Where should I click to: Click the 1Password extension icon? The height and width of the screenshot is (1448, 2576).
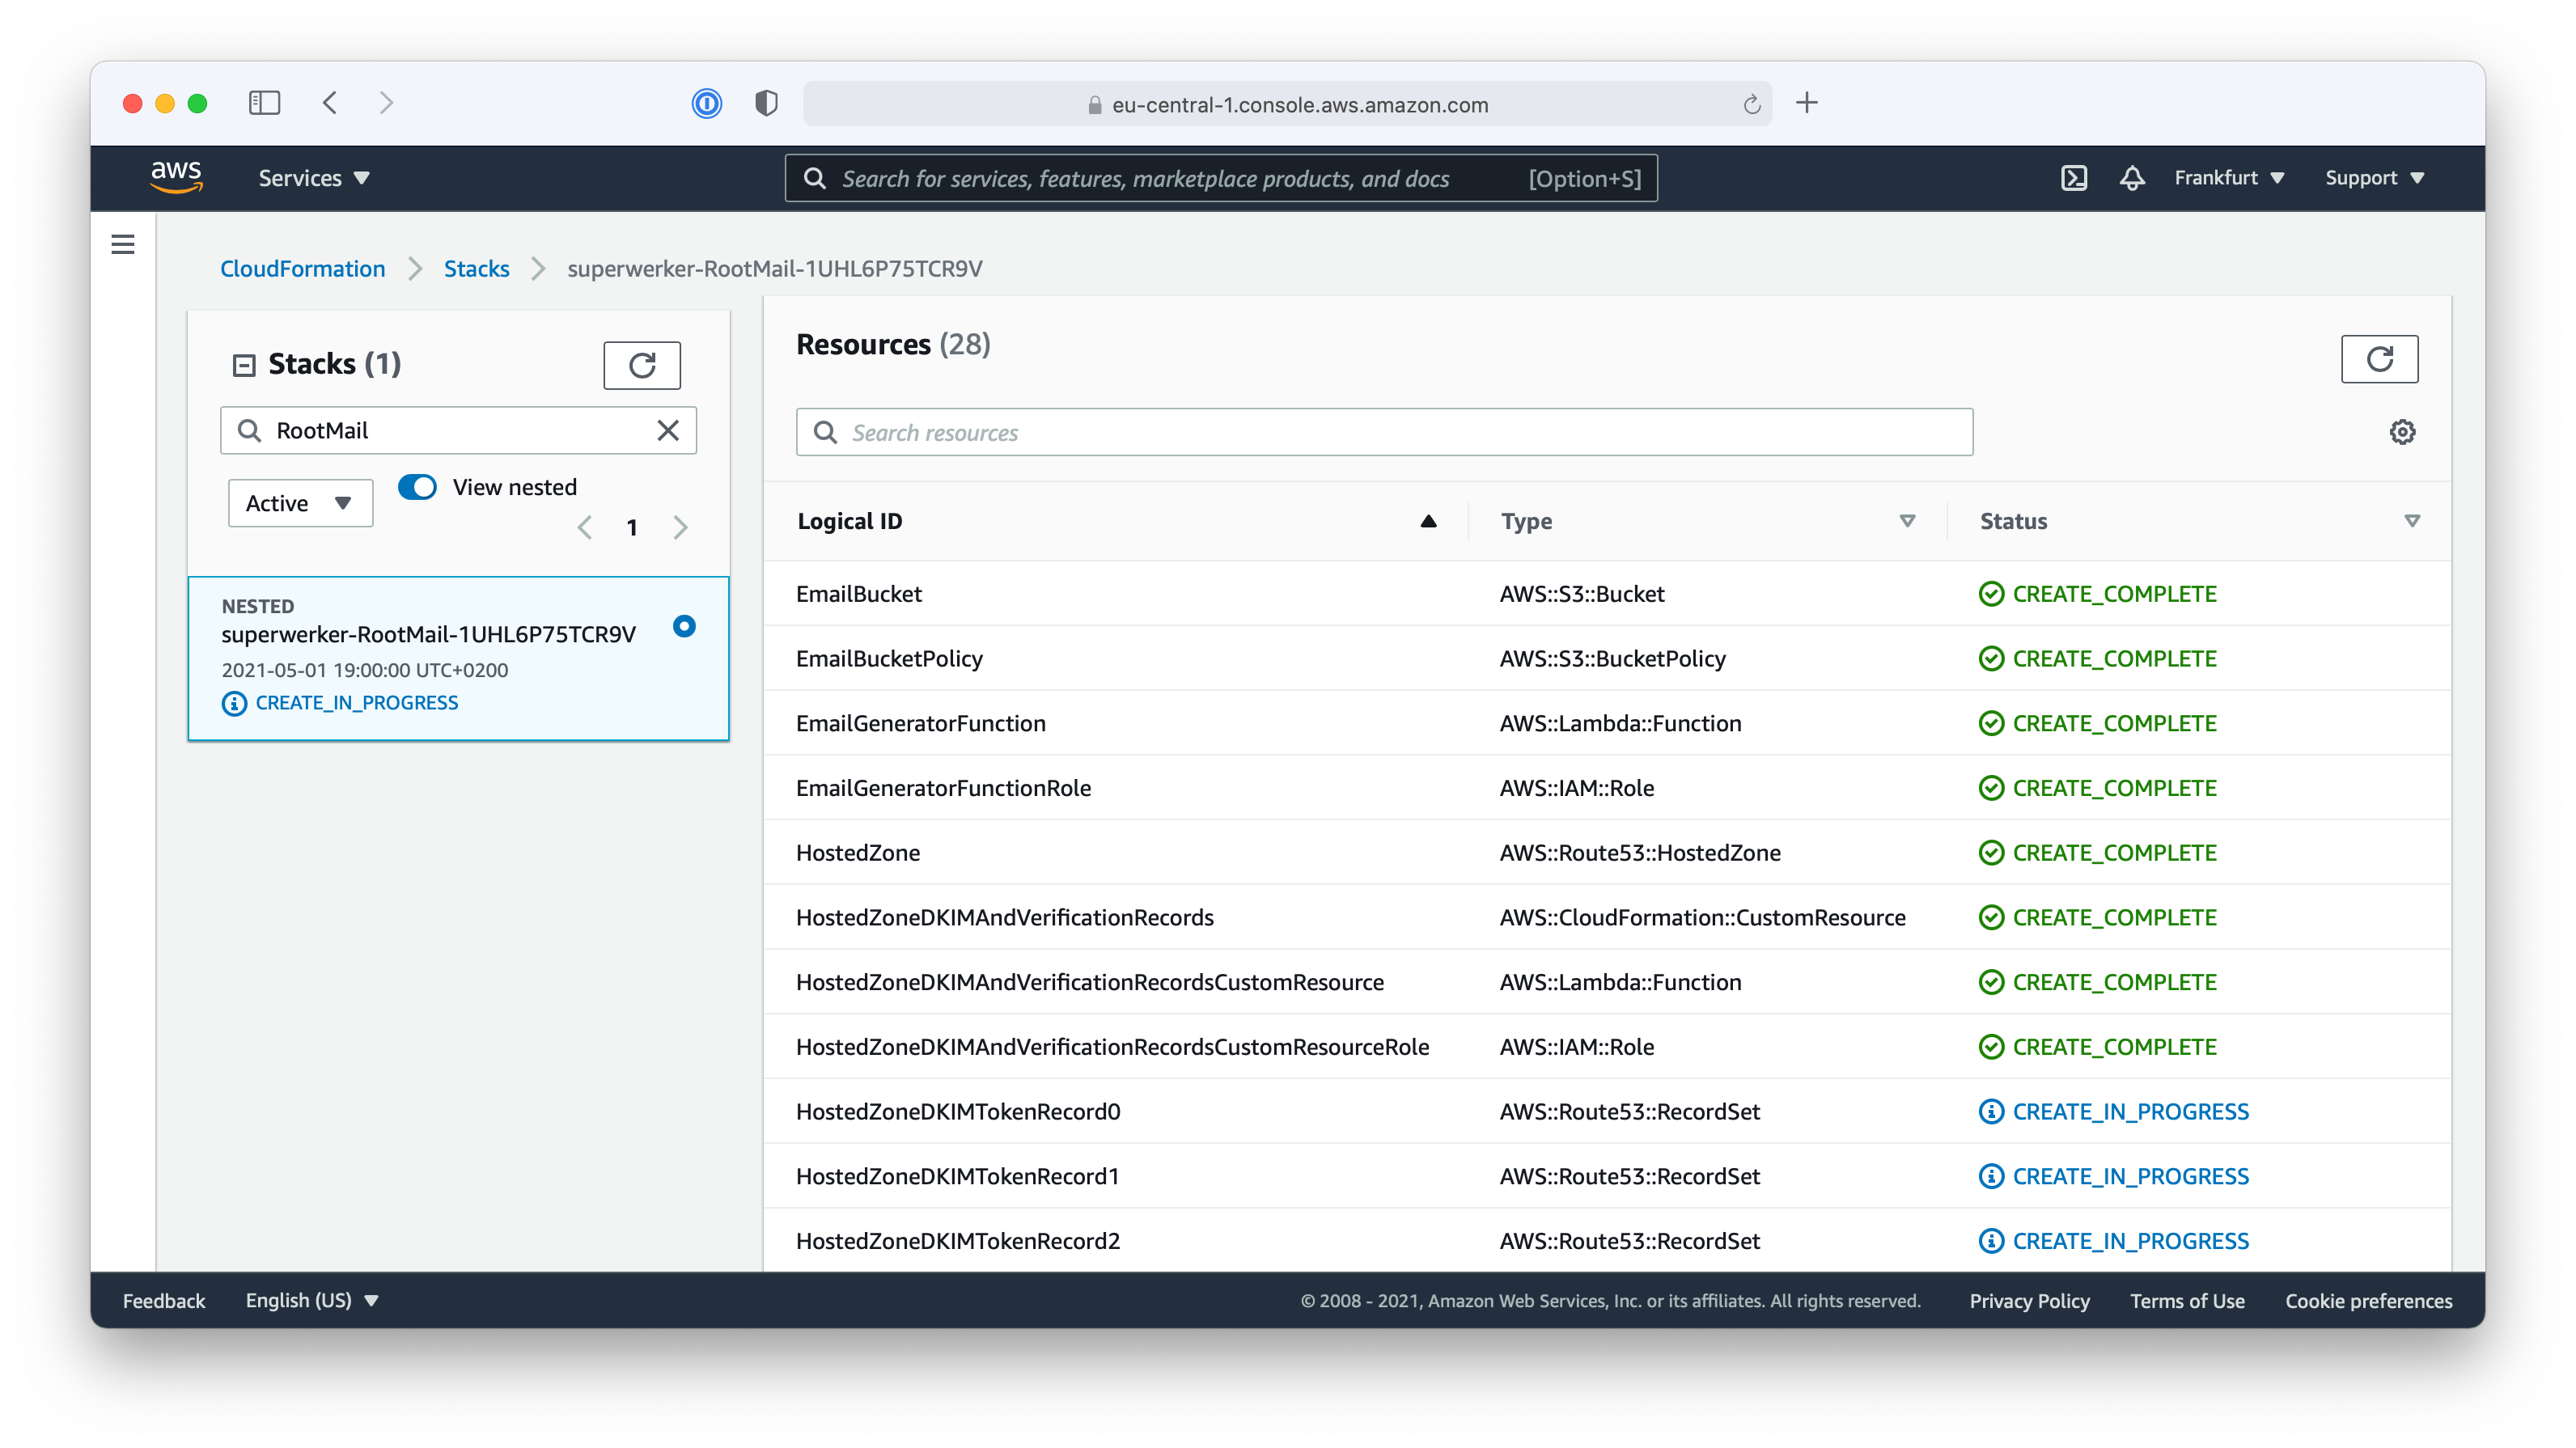pyautogui.click(x=706, y=103)
